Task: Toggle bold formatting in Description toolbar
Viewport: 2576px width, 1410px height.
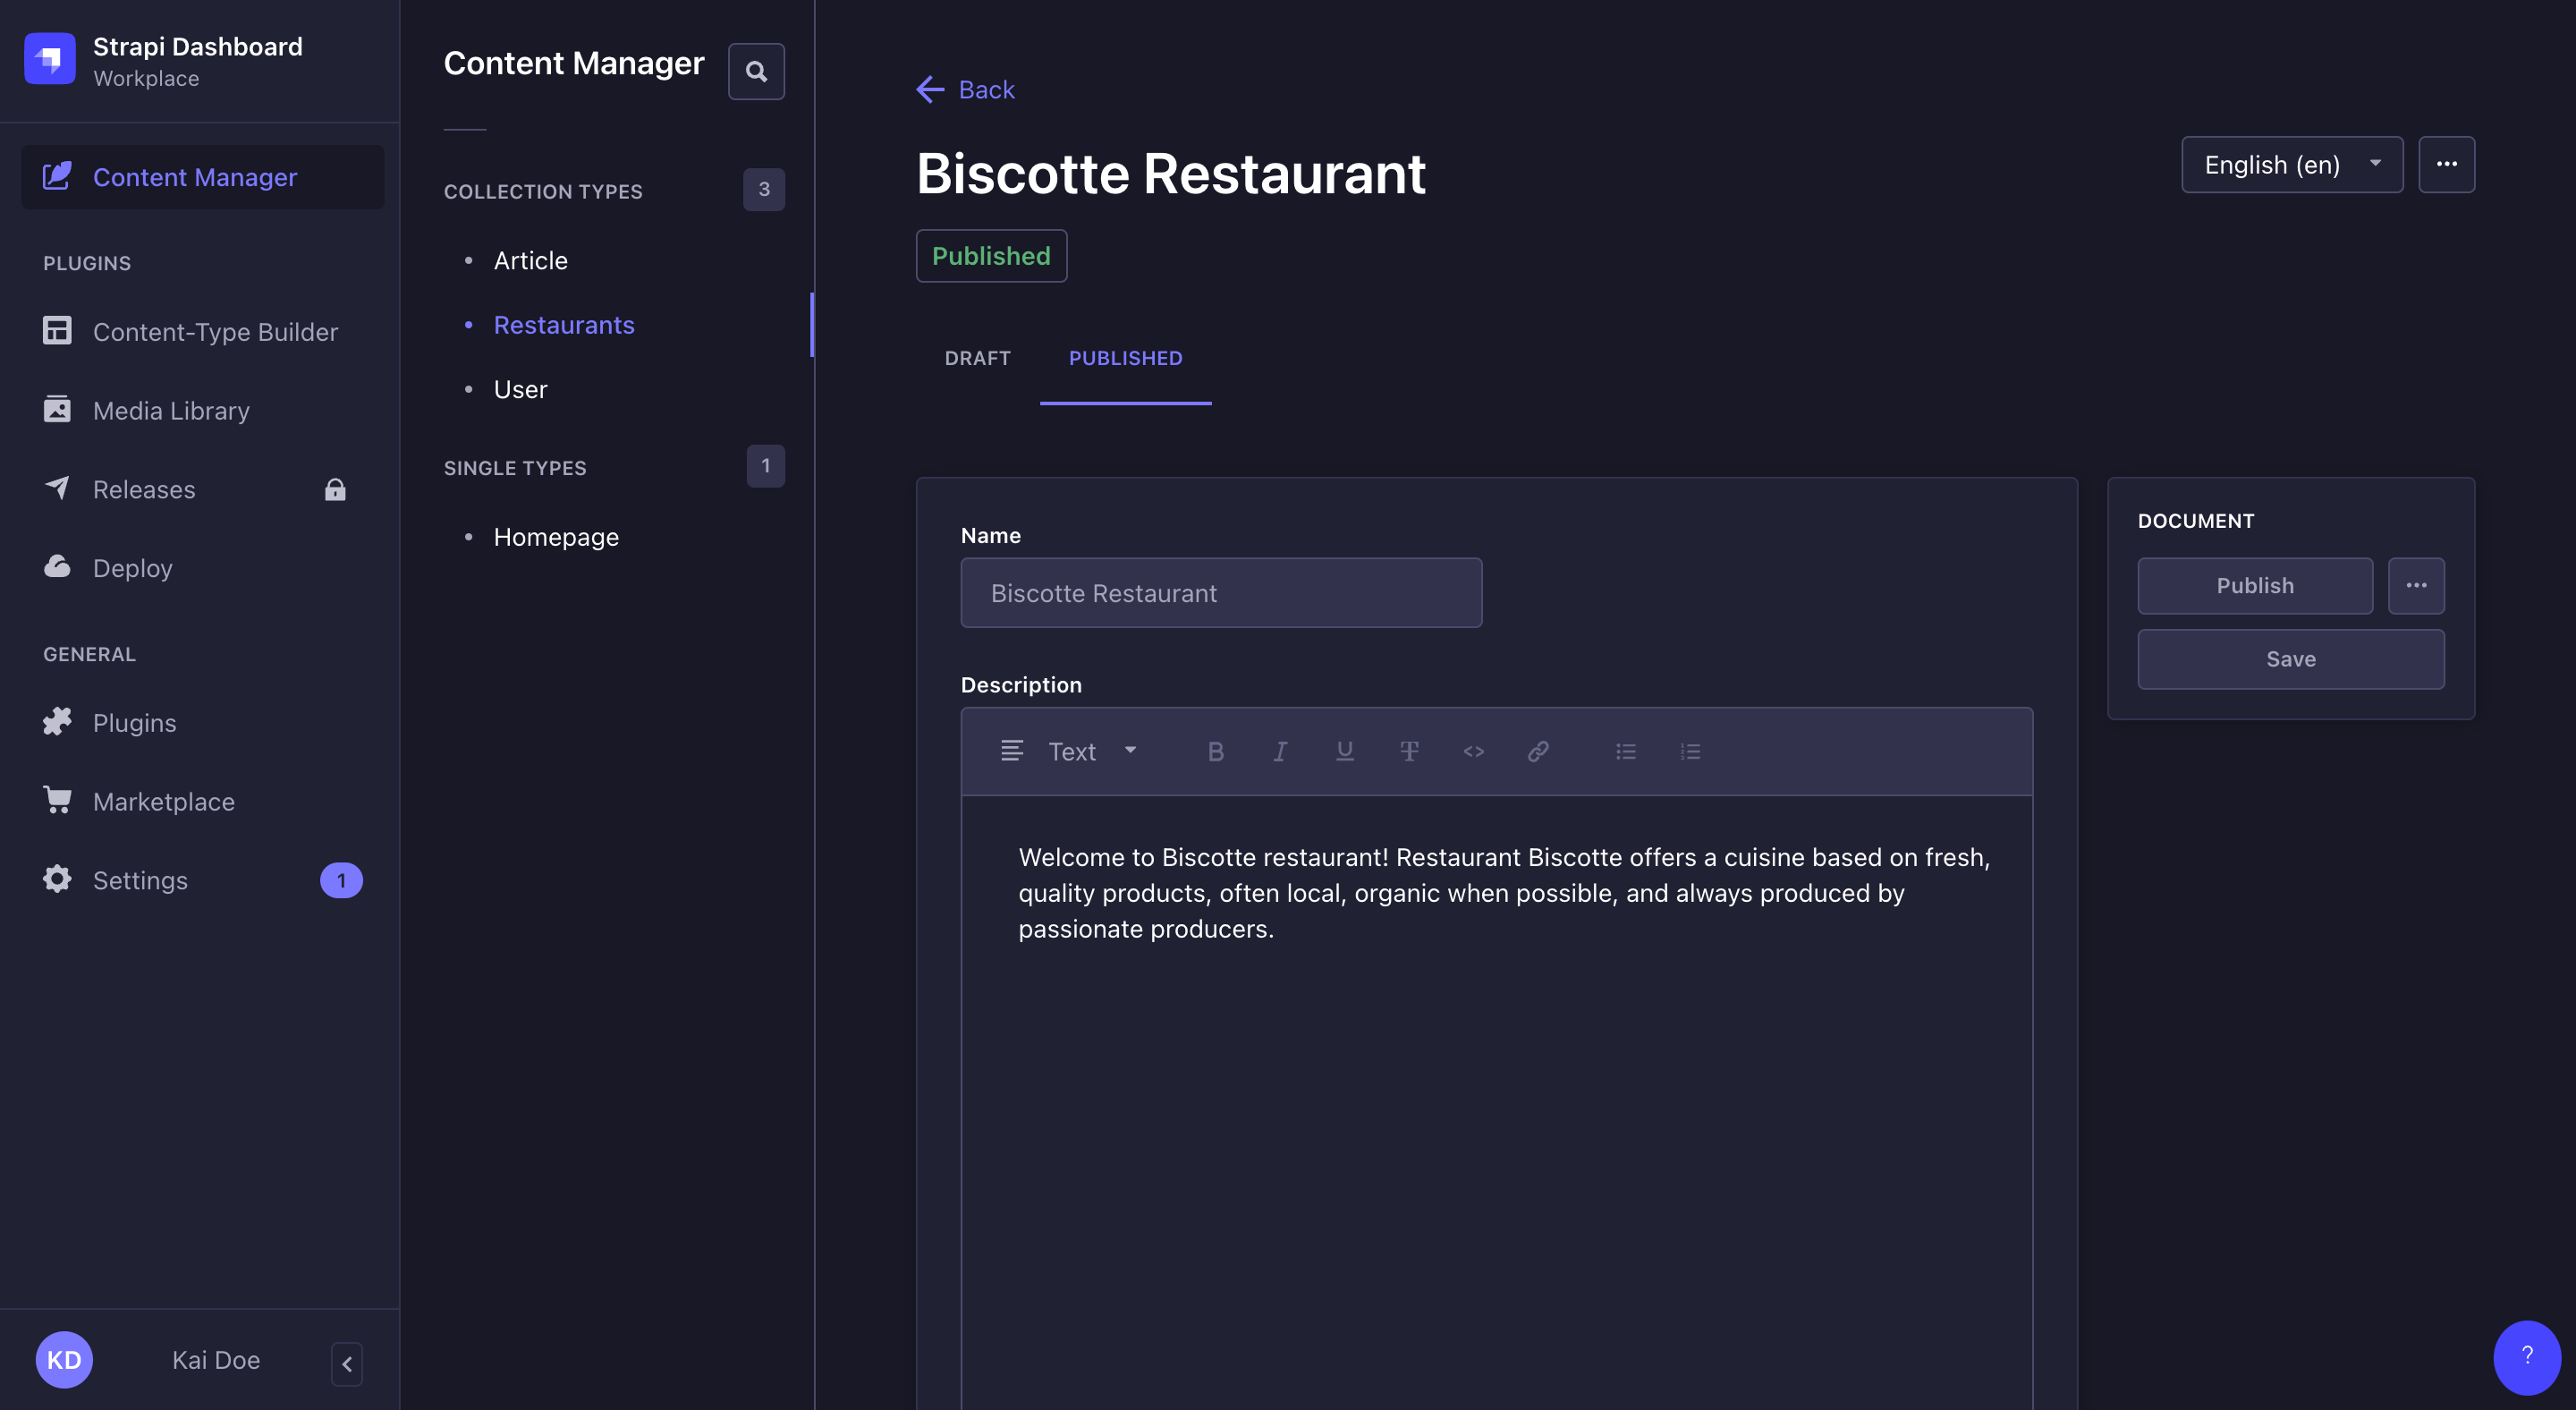Action: click(1215, 751)
